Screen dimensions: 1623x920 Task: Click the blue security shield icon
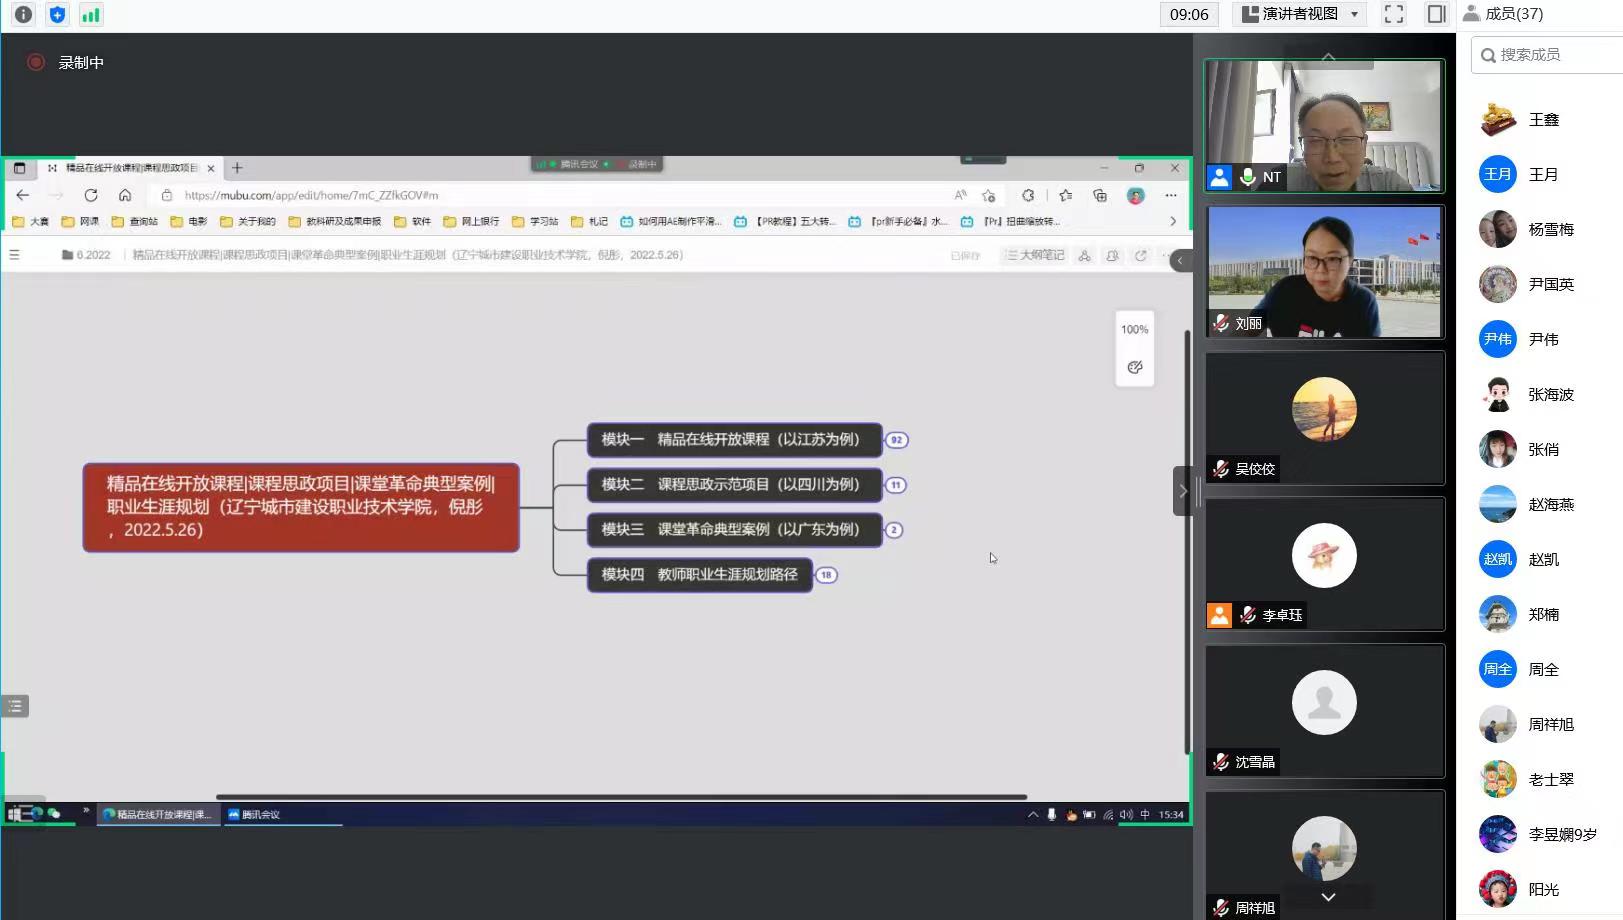tap(57, 14)
